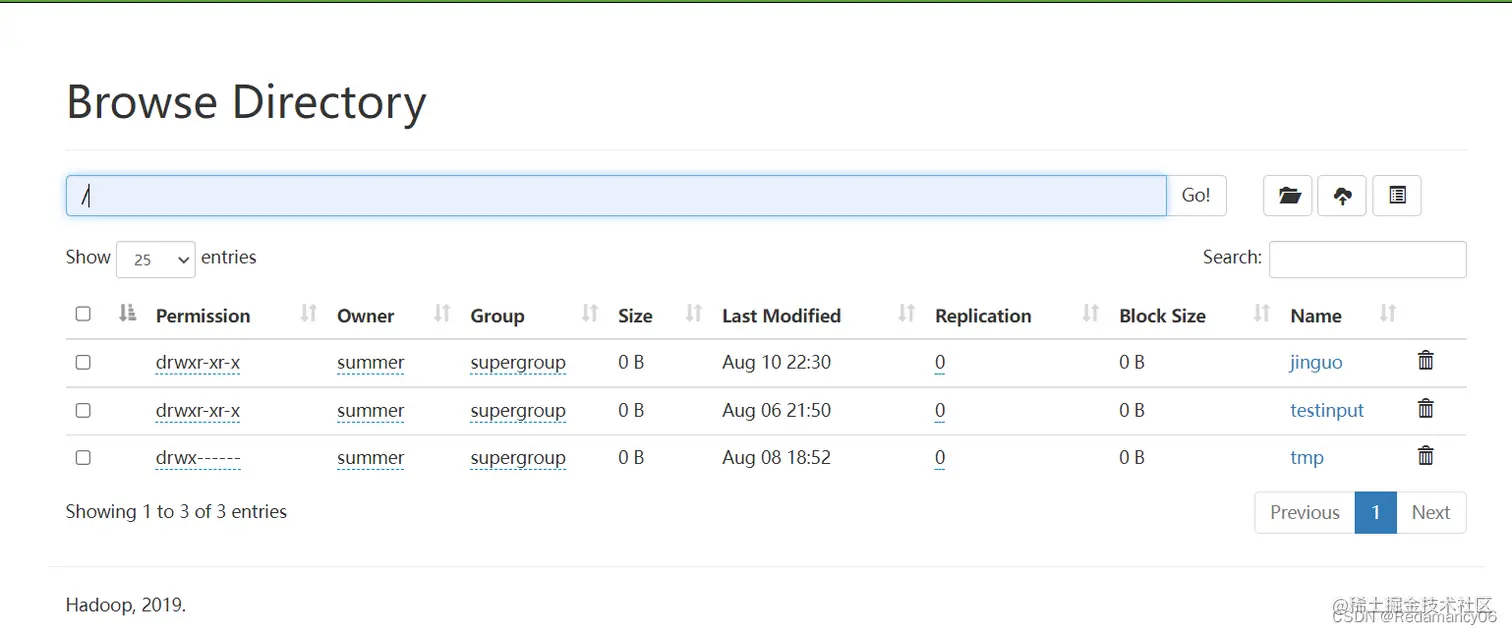
Task: Check the box for the tmp row
Action: click(x=83, y=457)
